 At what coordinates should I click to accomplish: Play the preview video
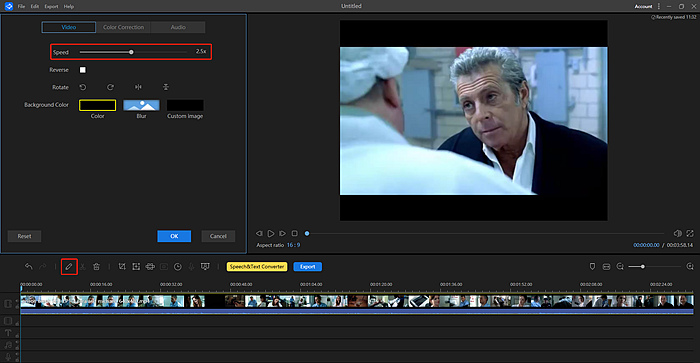click(x=271, y=234)
